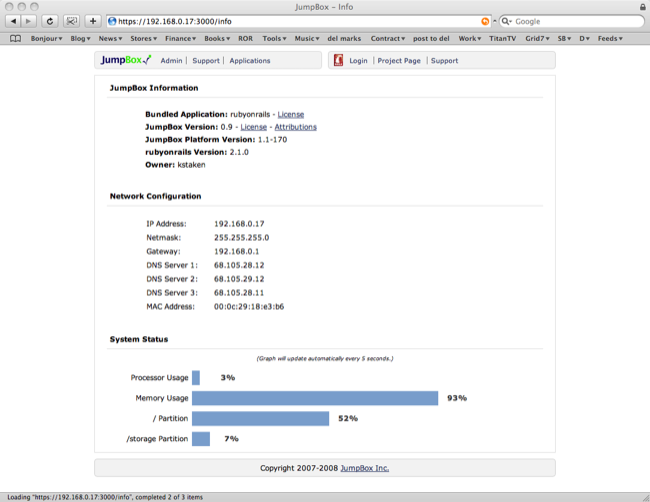Click the platform version 1.1-170
650x502 pixels.
pyautogui.click(x=272, y=140)
